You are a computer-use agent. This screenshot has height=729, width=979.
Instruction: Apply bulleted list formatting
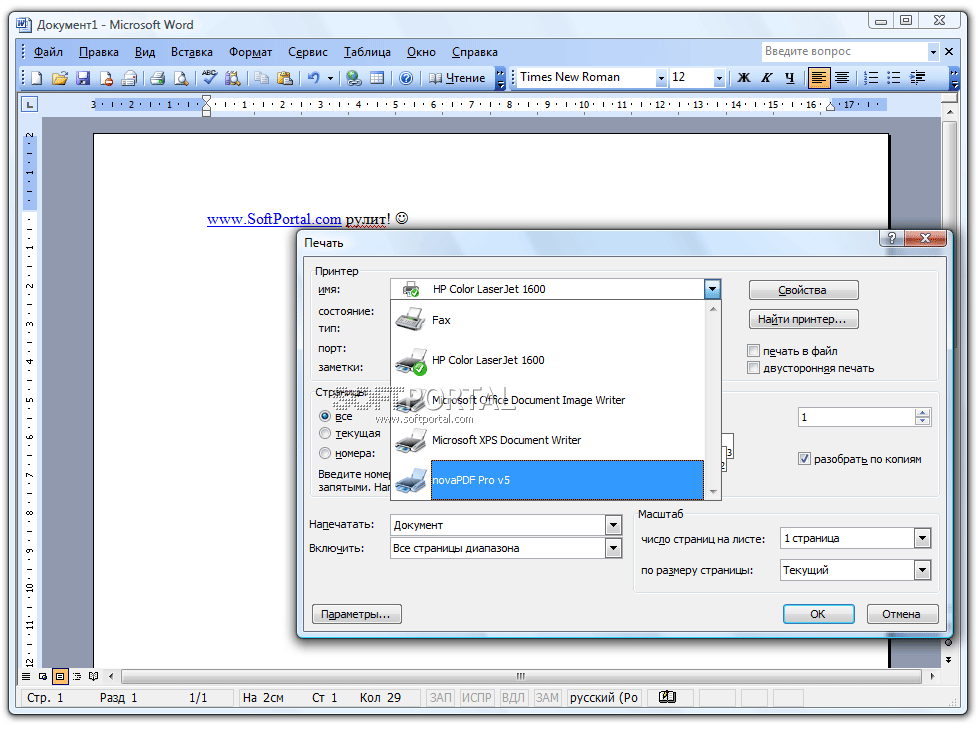[x=893, y=77]
